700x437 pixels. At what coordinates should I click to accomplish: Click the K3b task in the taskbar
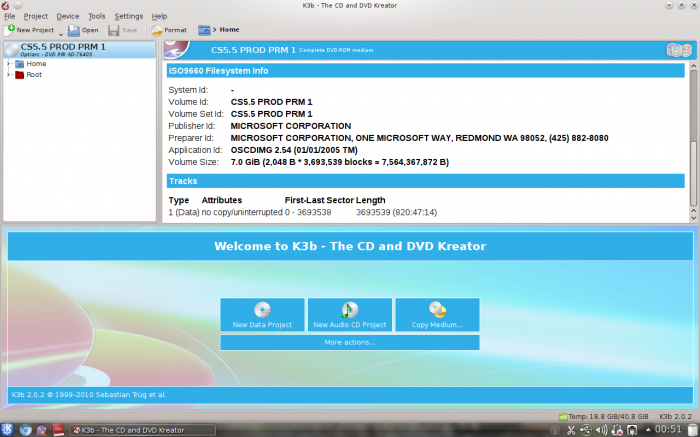[x=142, y=430]
